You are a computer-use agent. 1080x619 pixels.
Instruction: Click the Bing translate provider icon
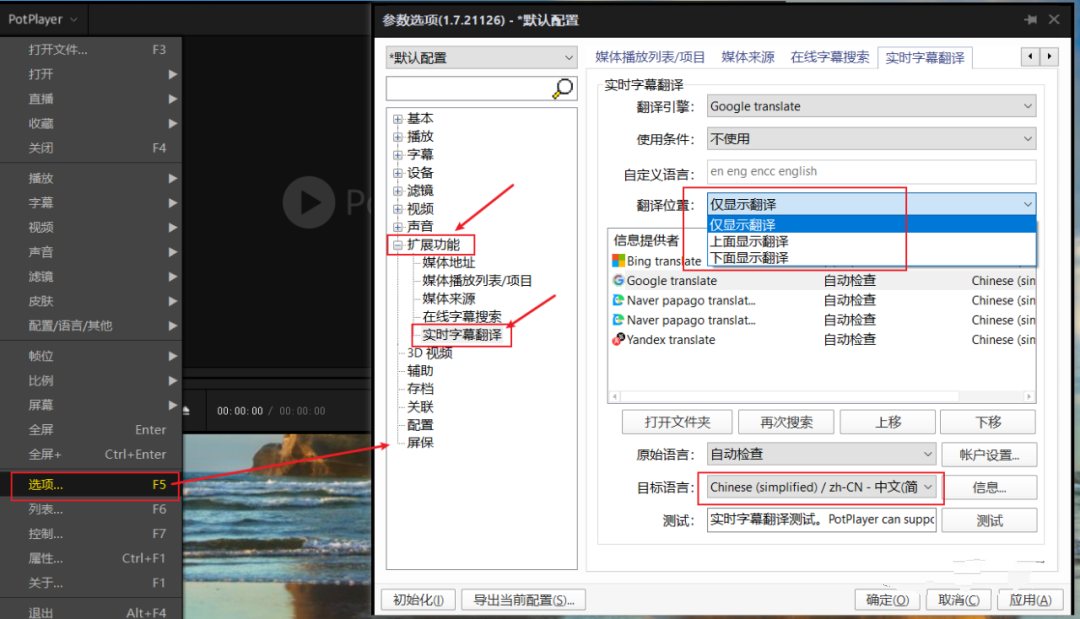[618, 261]
